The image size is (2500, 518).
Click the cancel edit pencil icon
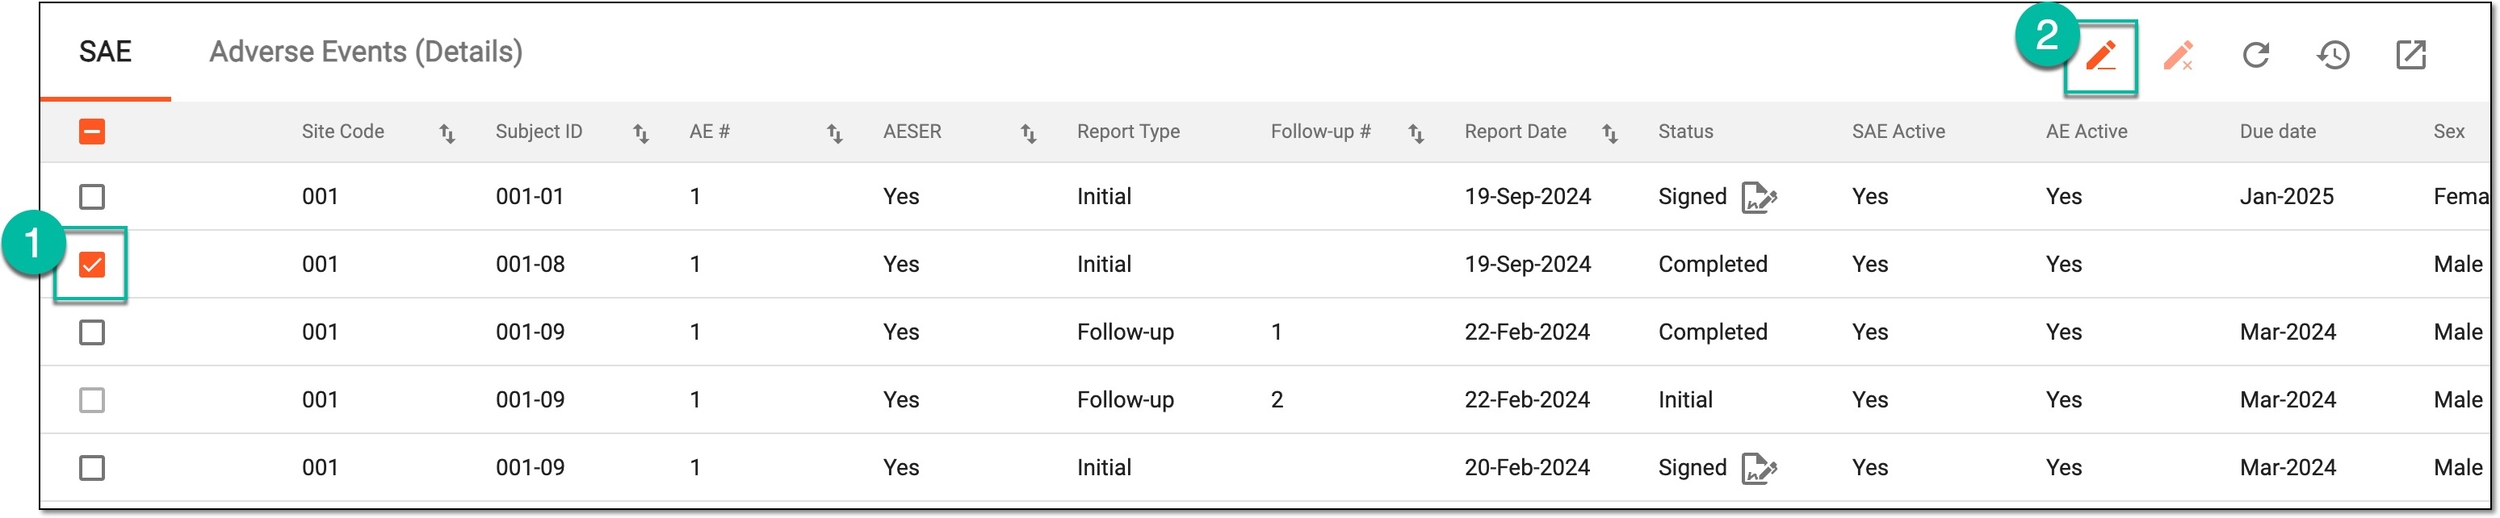tap(2178, 56)
